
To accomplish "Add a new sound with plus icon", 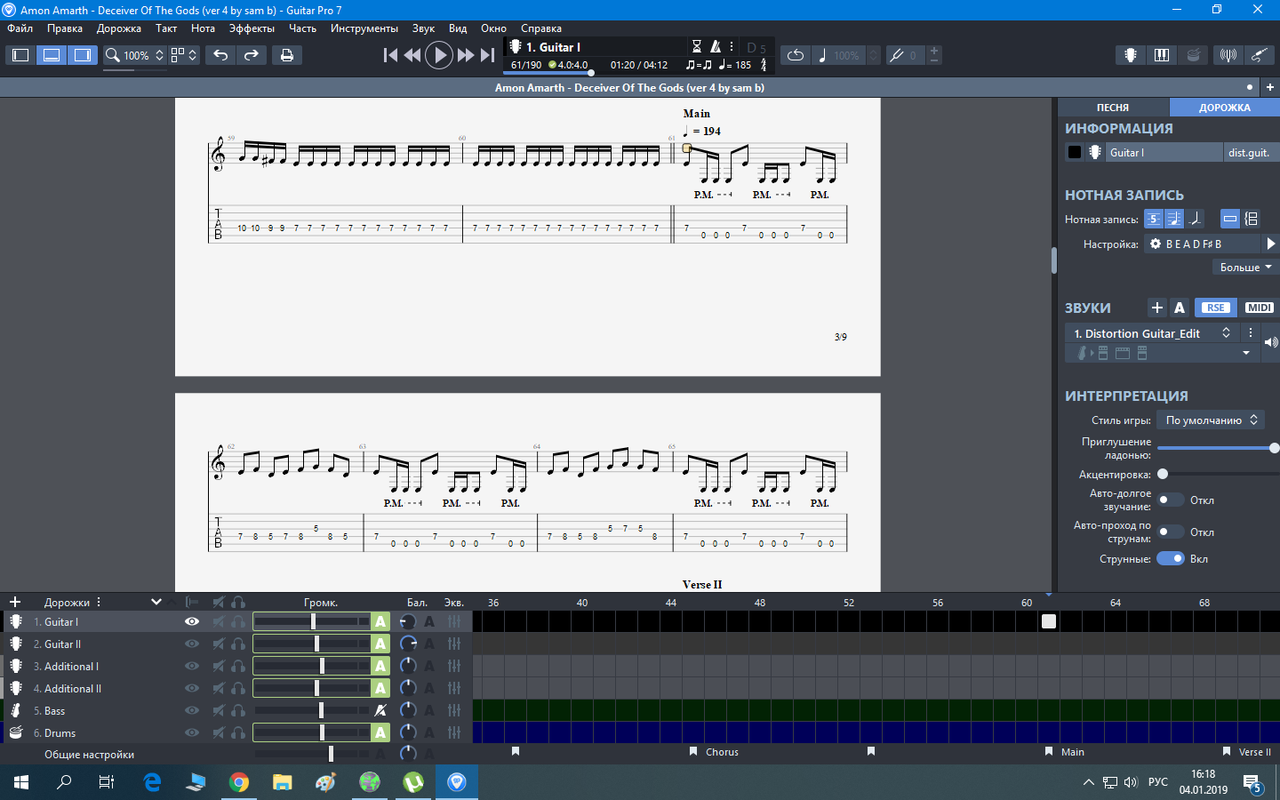I will tap(1157, 308).
